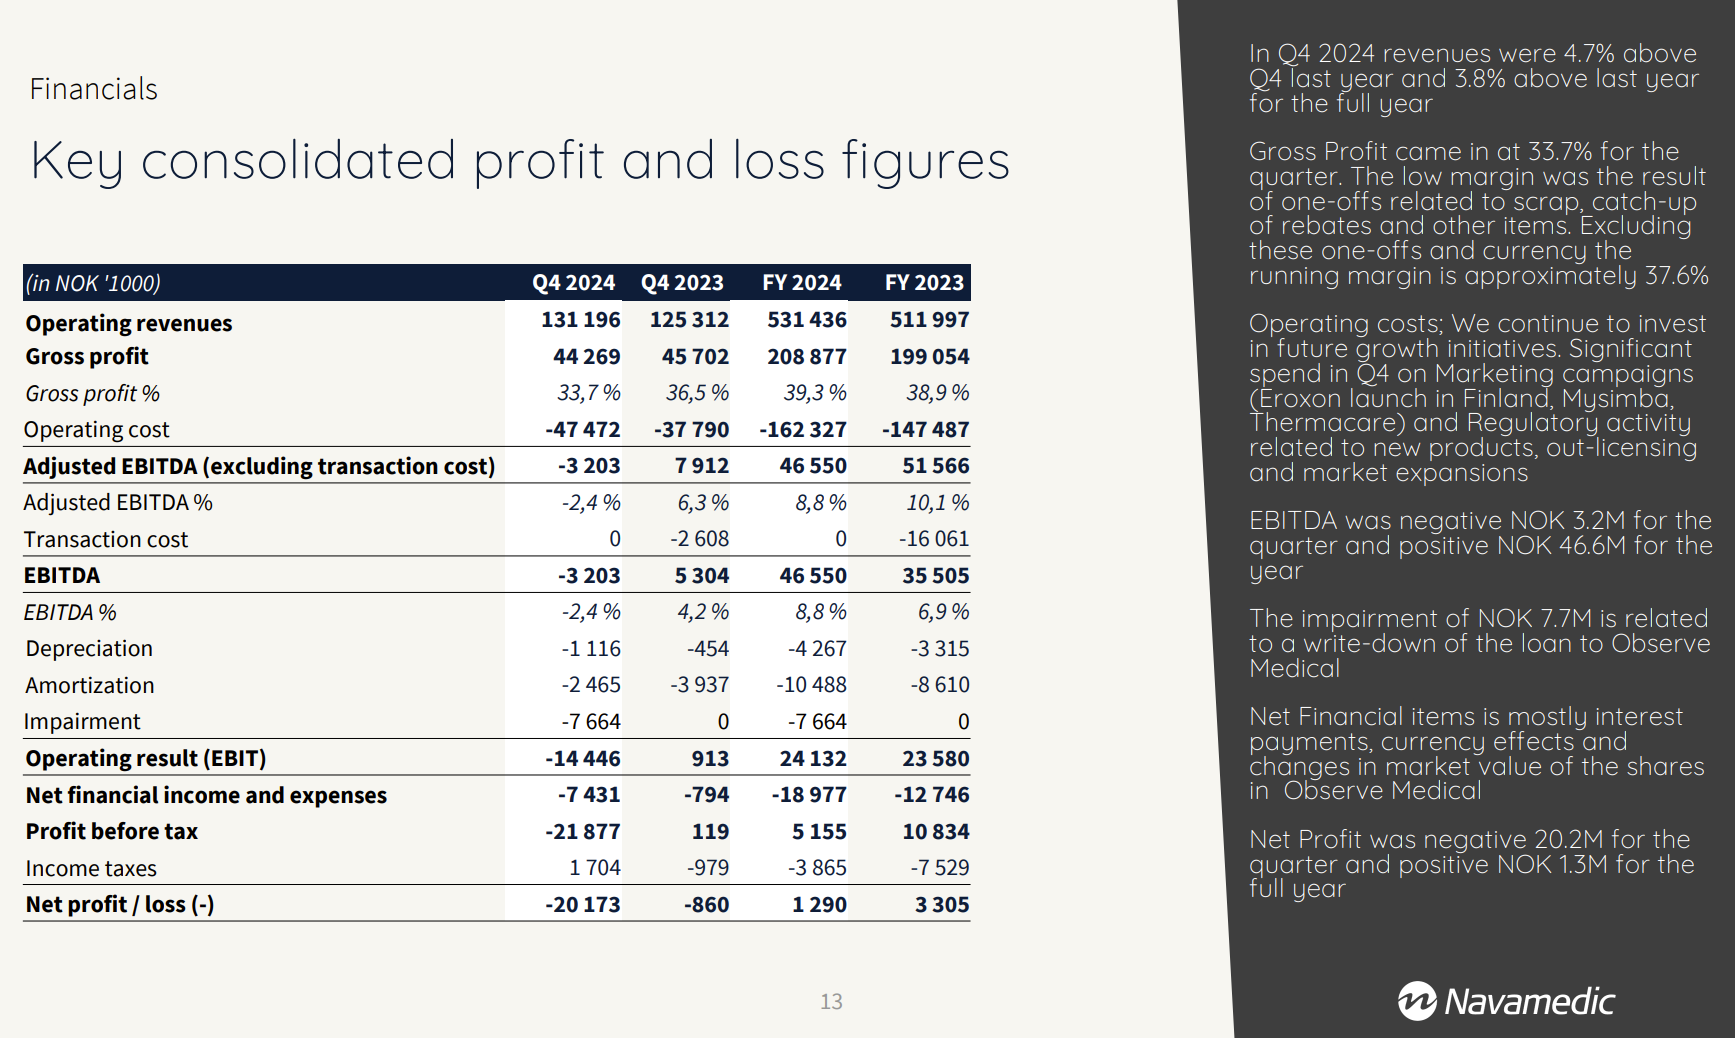Click the Q4 2024 operating revenues value 131 196
1735x1038 pixels.
(581, 320)
